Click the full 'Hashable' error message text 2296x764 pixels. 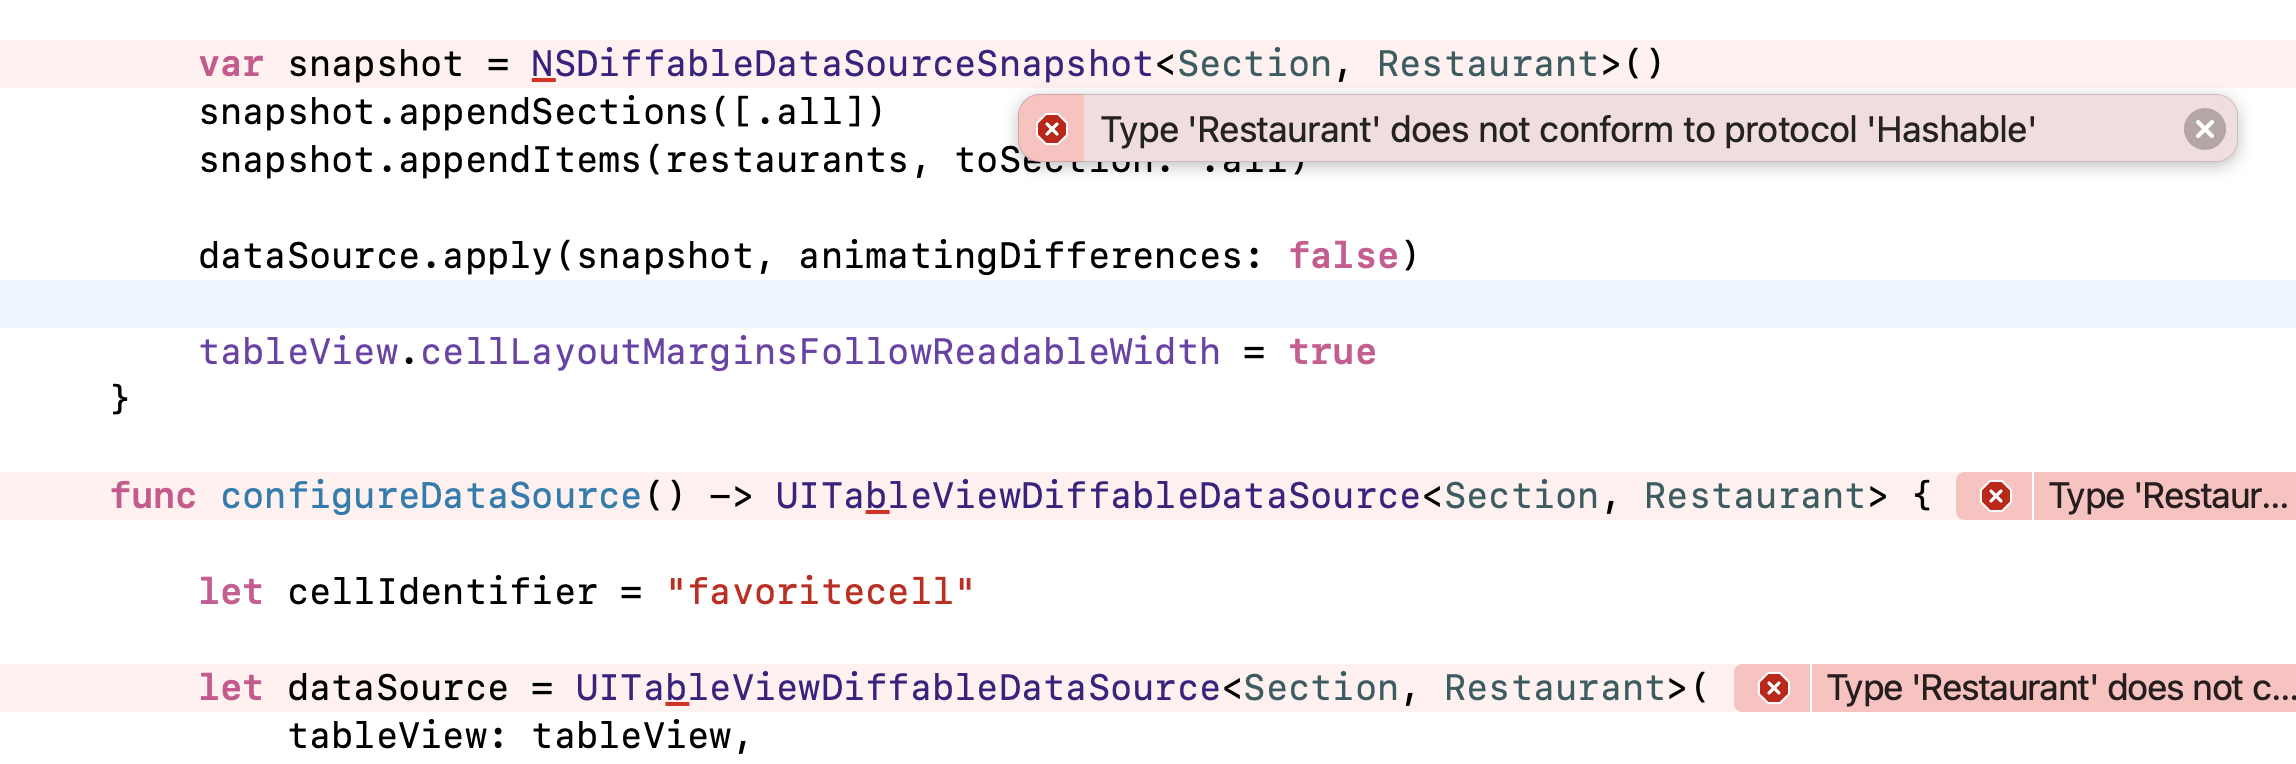[1570, 129]
